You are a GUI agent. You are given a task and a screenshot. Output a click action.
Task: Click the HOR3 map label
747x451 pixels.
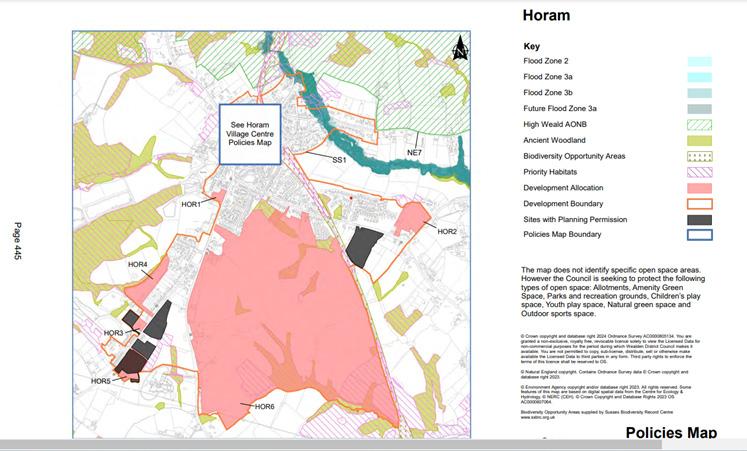(x=113, y=333)
